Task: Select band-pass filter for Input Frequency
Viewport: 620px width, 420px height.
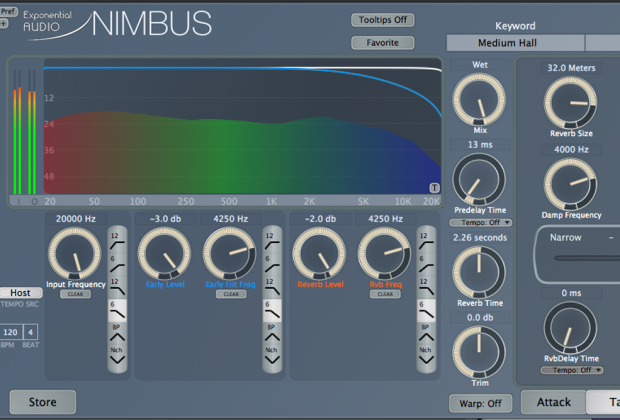Action: 117,333
